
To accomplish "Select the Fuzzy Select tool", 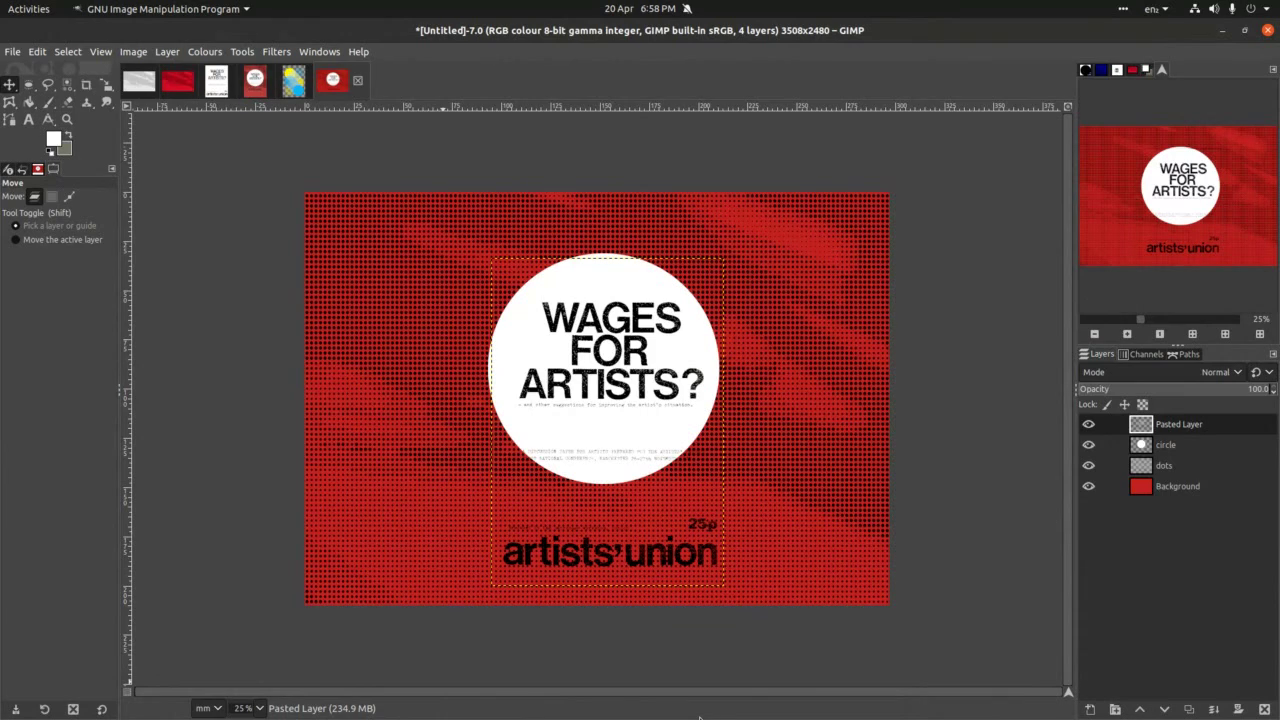I will pyautogui.click(x=67, y=85).
